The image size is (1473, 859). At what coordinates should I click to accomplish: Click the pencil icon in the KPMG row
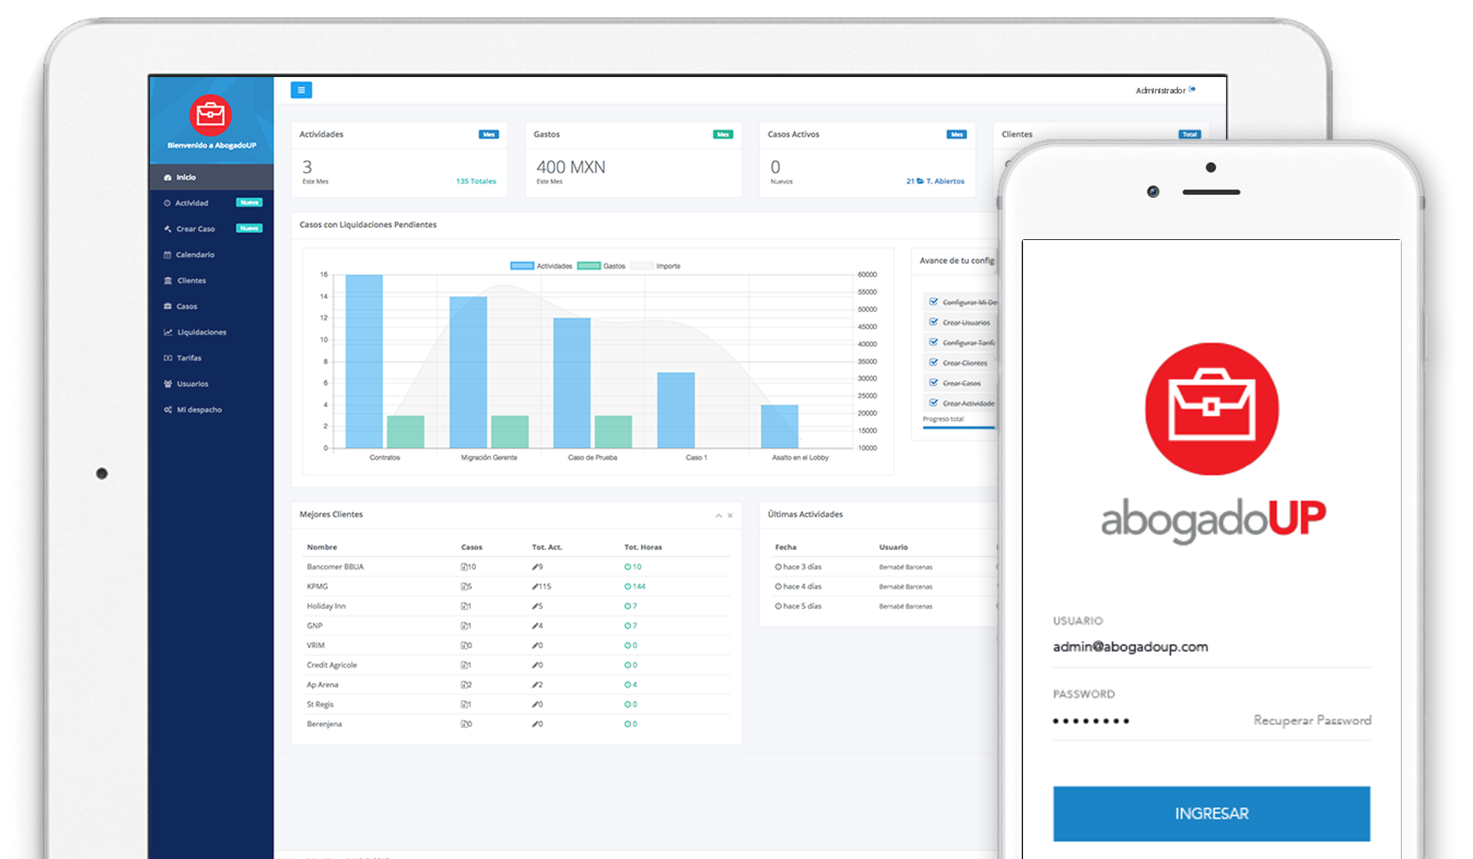[x=535, y=587]
